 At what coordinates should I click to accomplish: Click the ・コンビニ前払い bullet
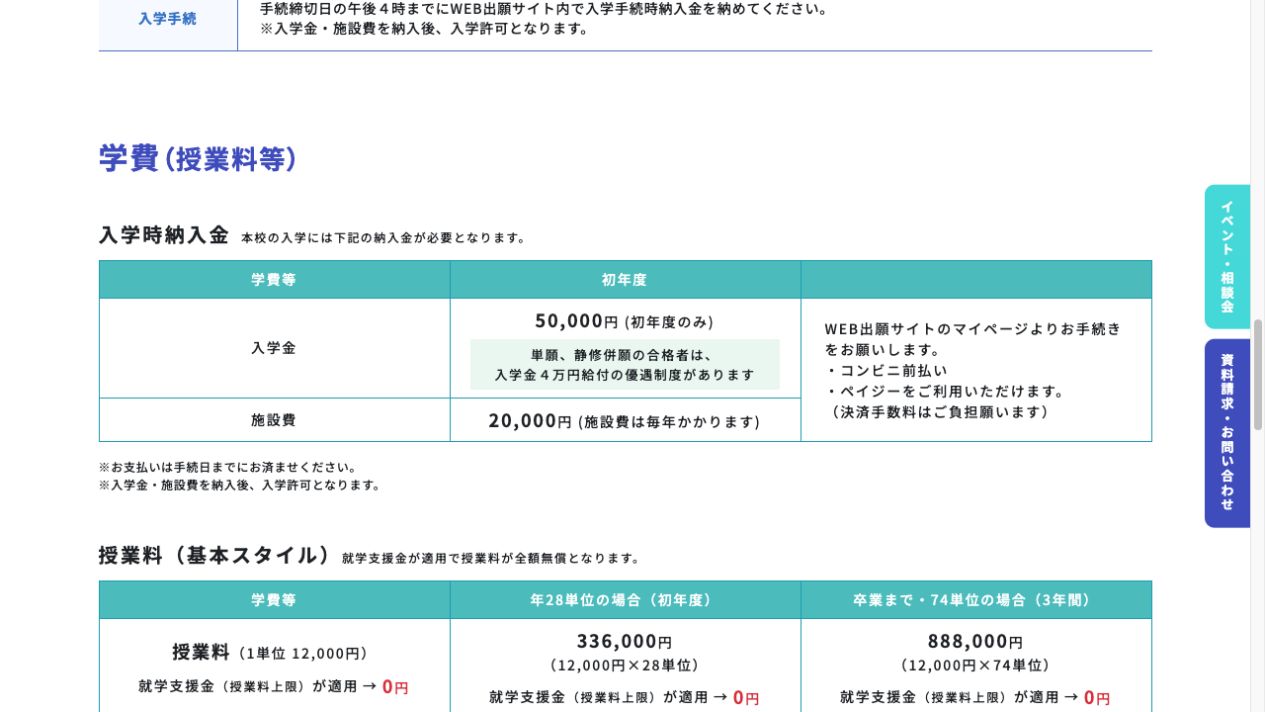[886, 370]
